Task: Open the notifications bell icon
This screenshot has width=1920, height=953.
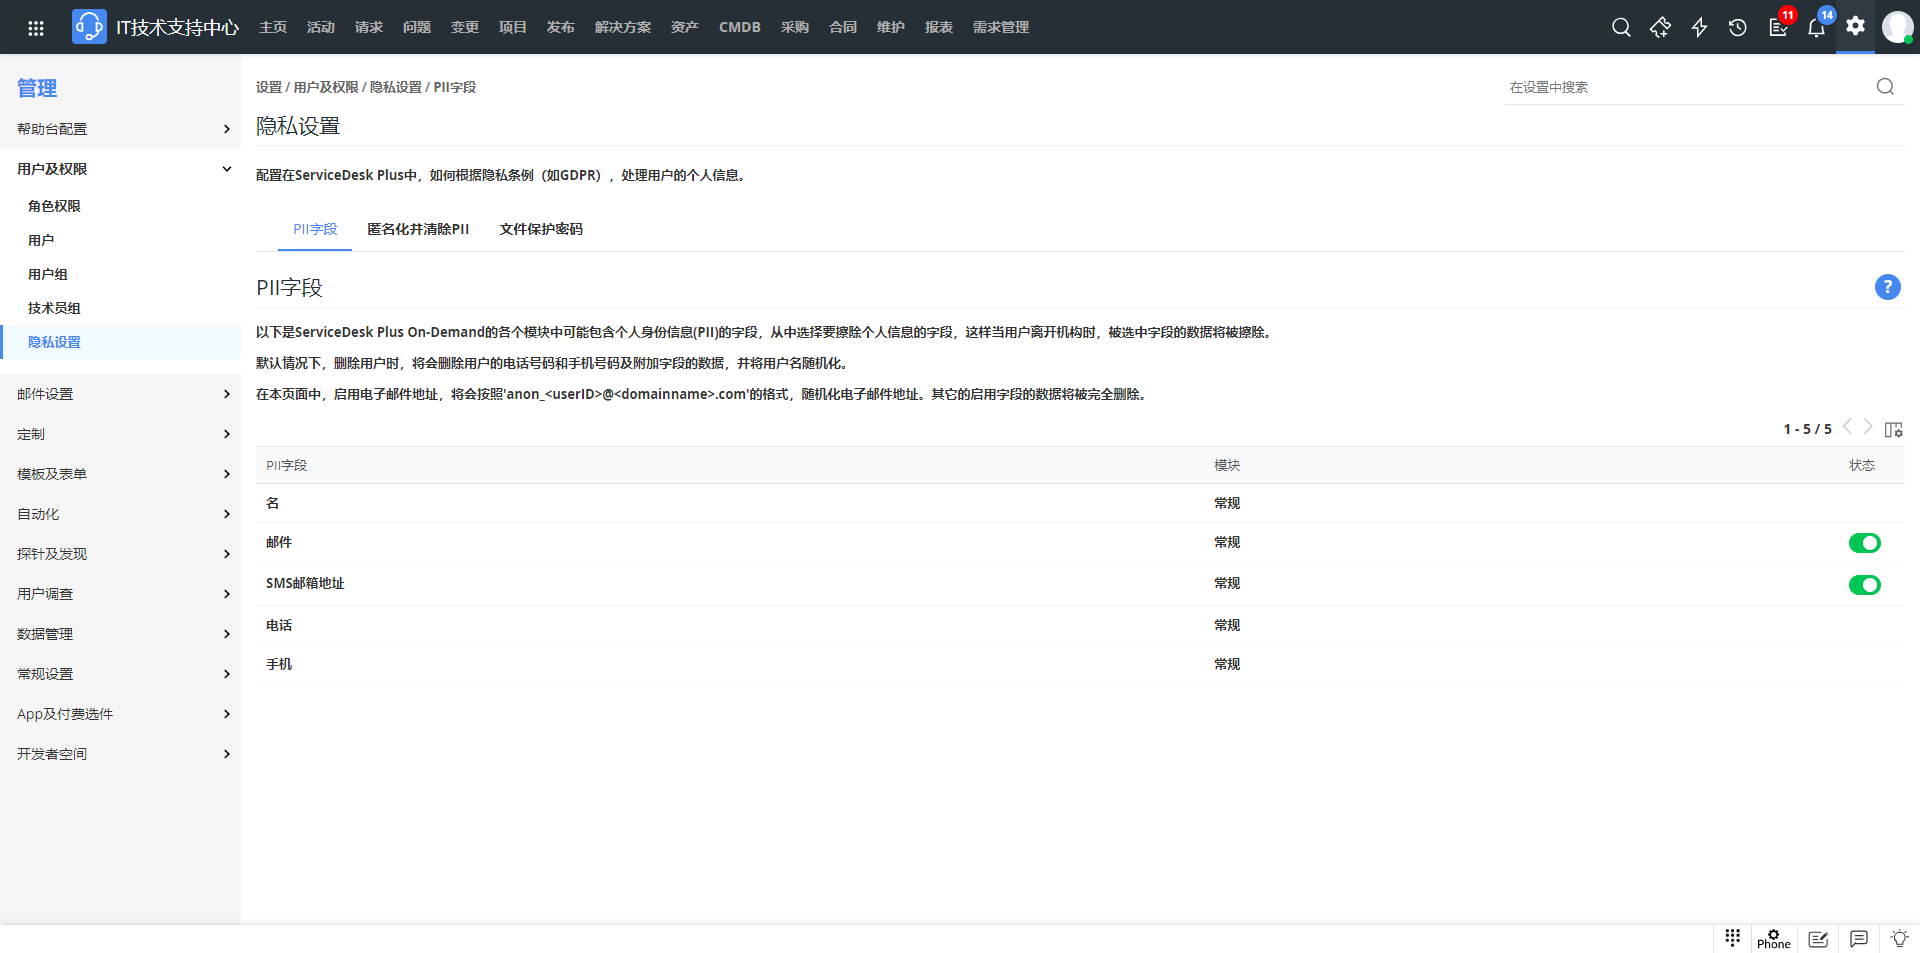Action: 1816,27
